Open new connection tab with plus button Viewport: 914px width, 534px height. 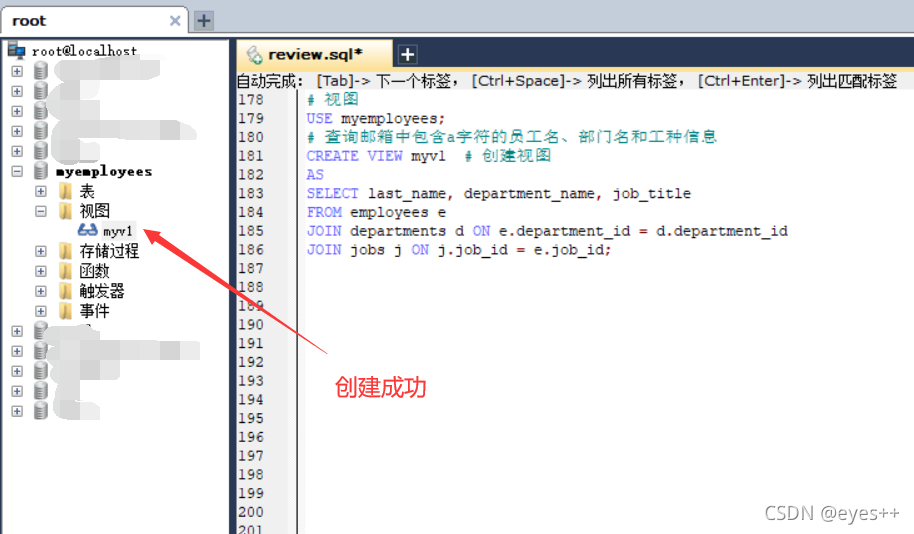[203, 21]
